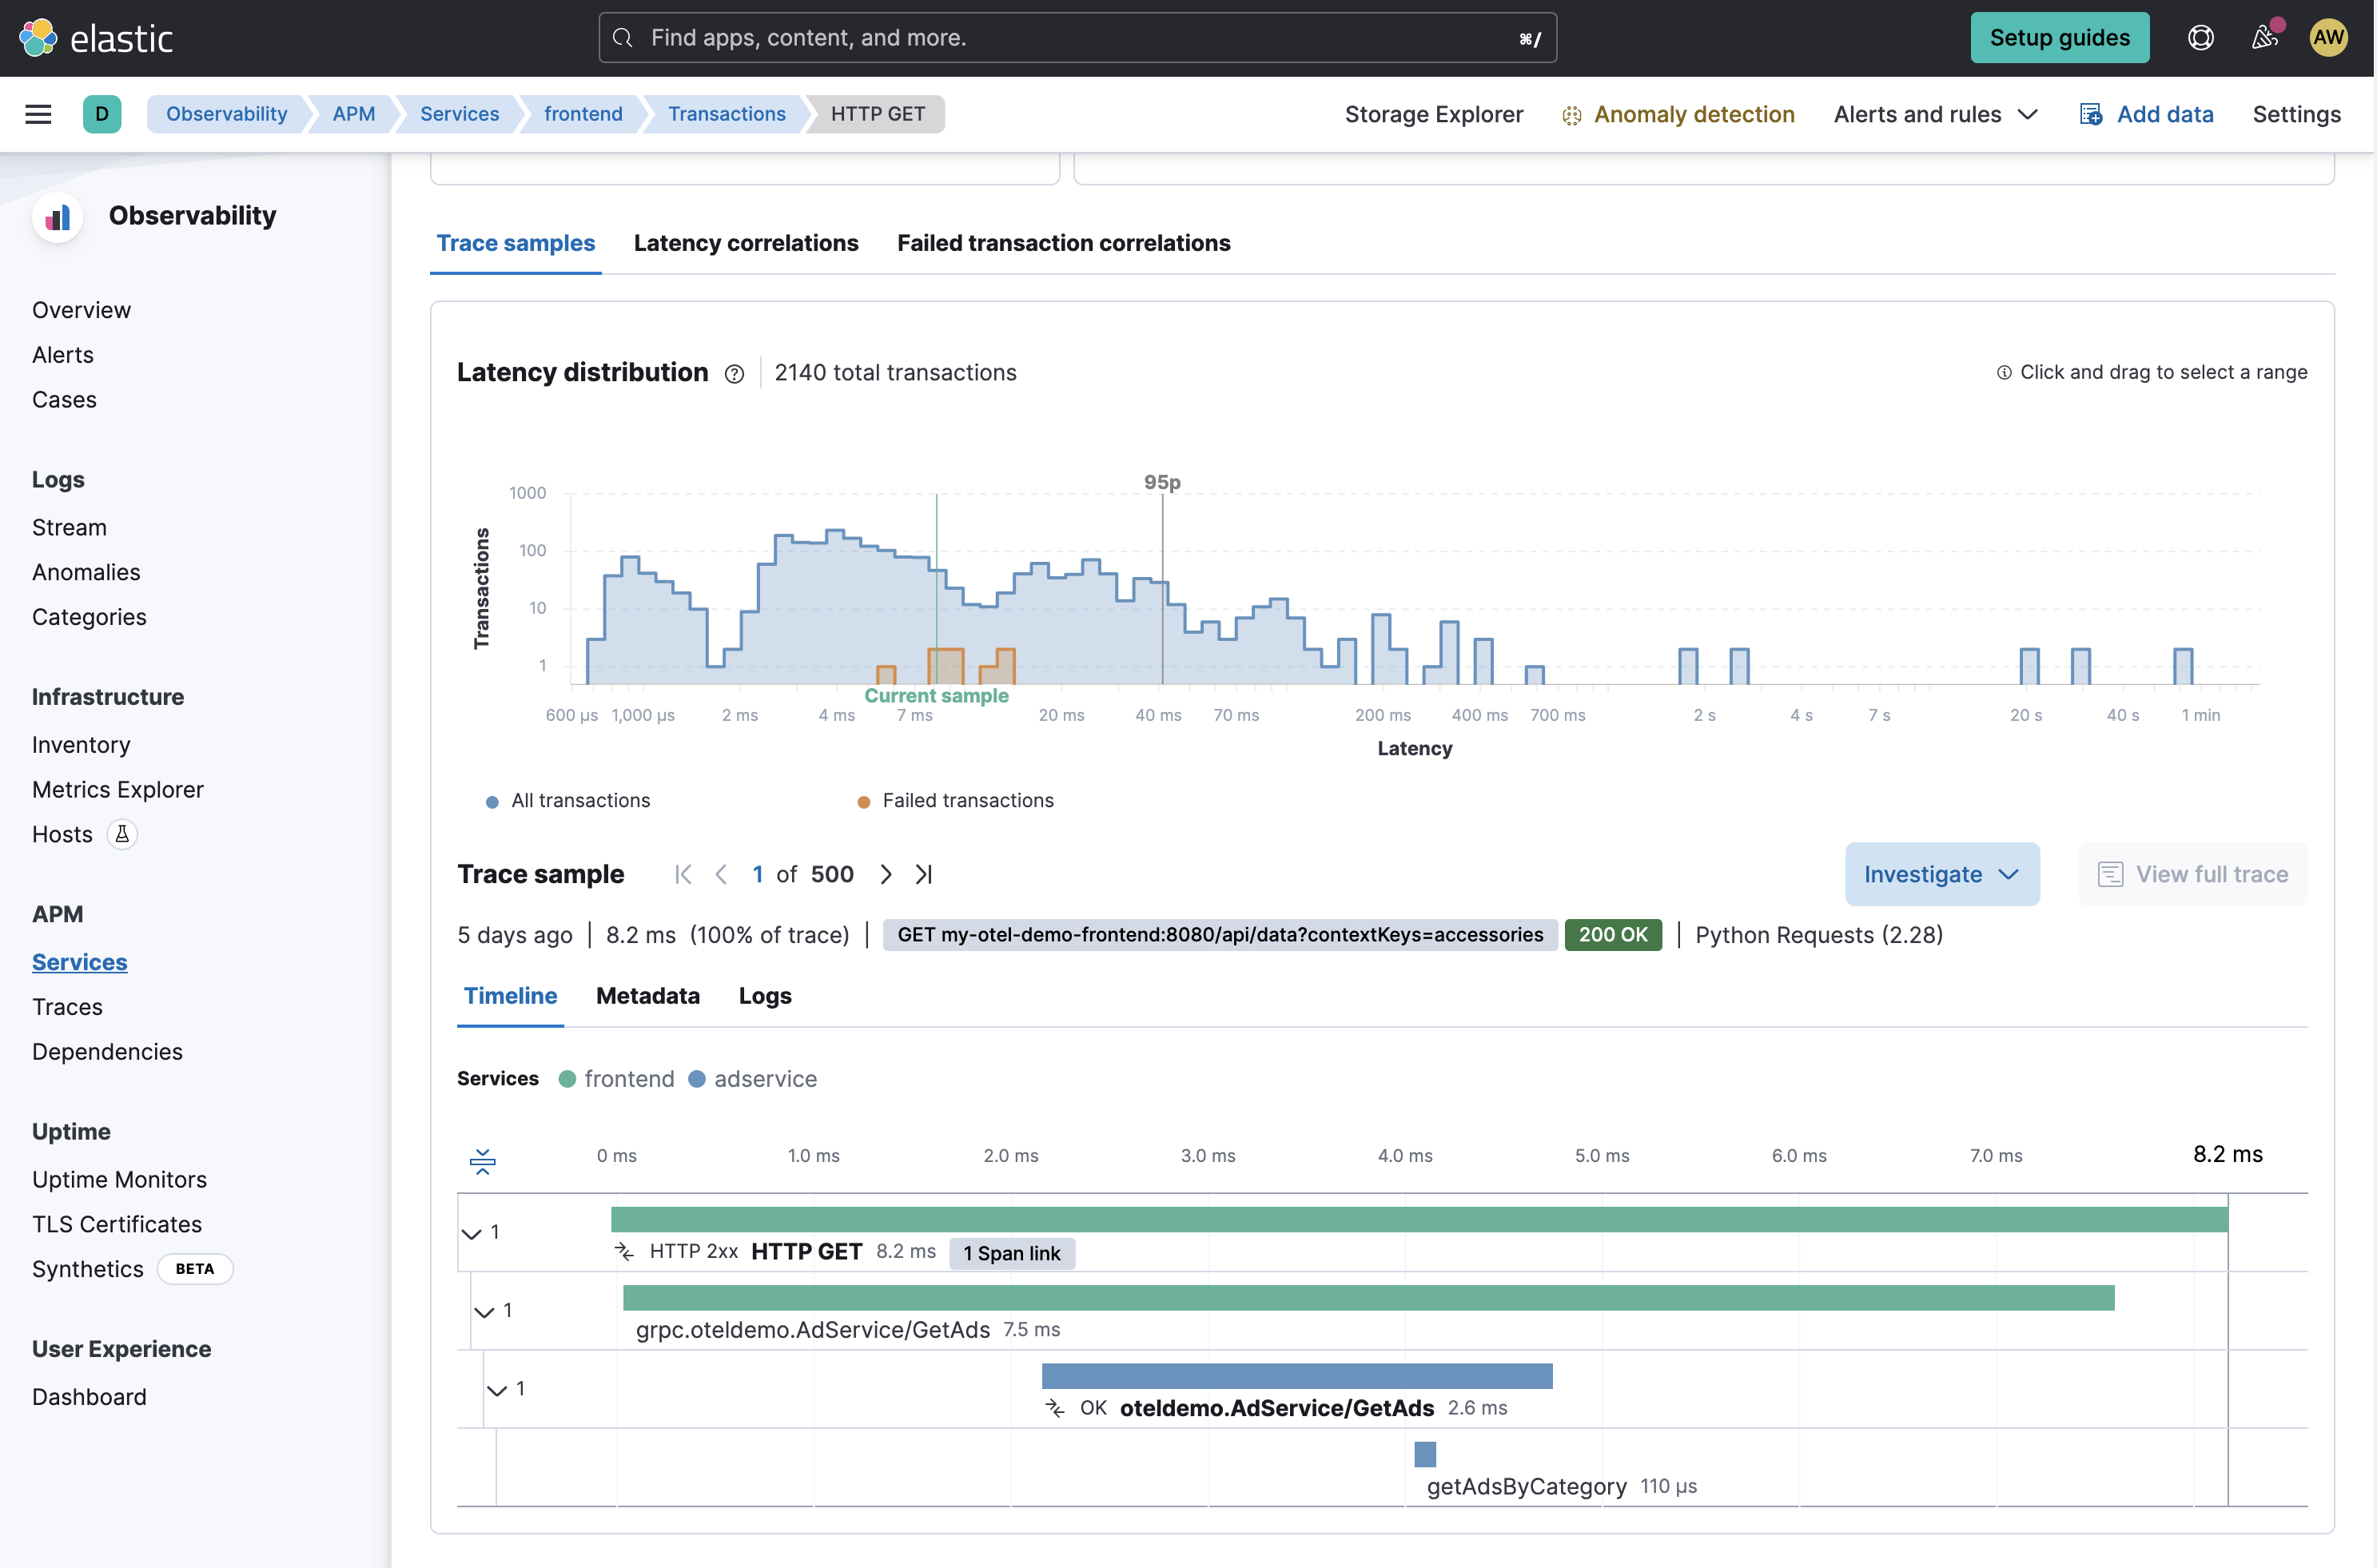Click the Setup guides button
This screenshot has height=1568, width=2377.
[x=2059, y=38]
